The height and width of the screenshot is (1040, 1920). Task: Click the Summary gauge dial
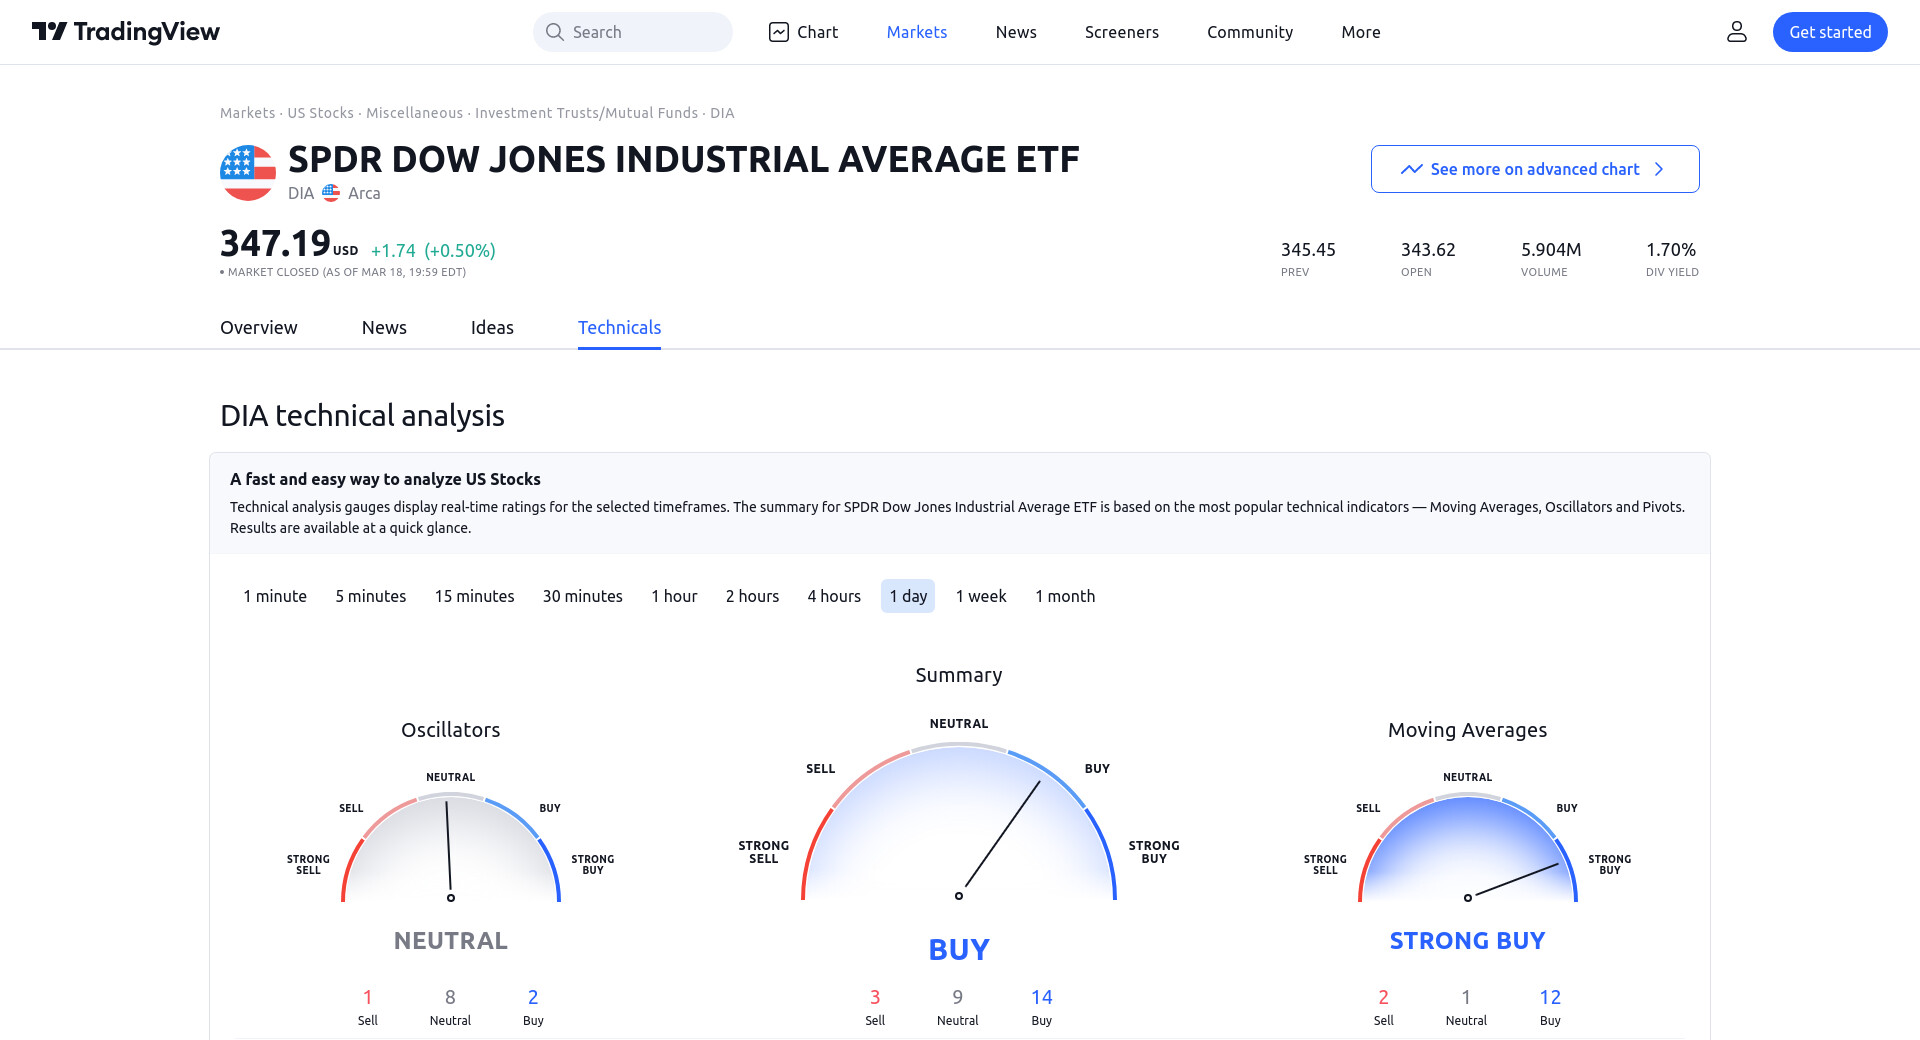958,830
